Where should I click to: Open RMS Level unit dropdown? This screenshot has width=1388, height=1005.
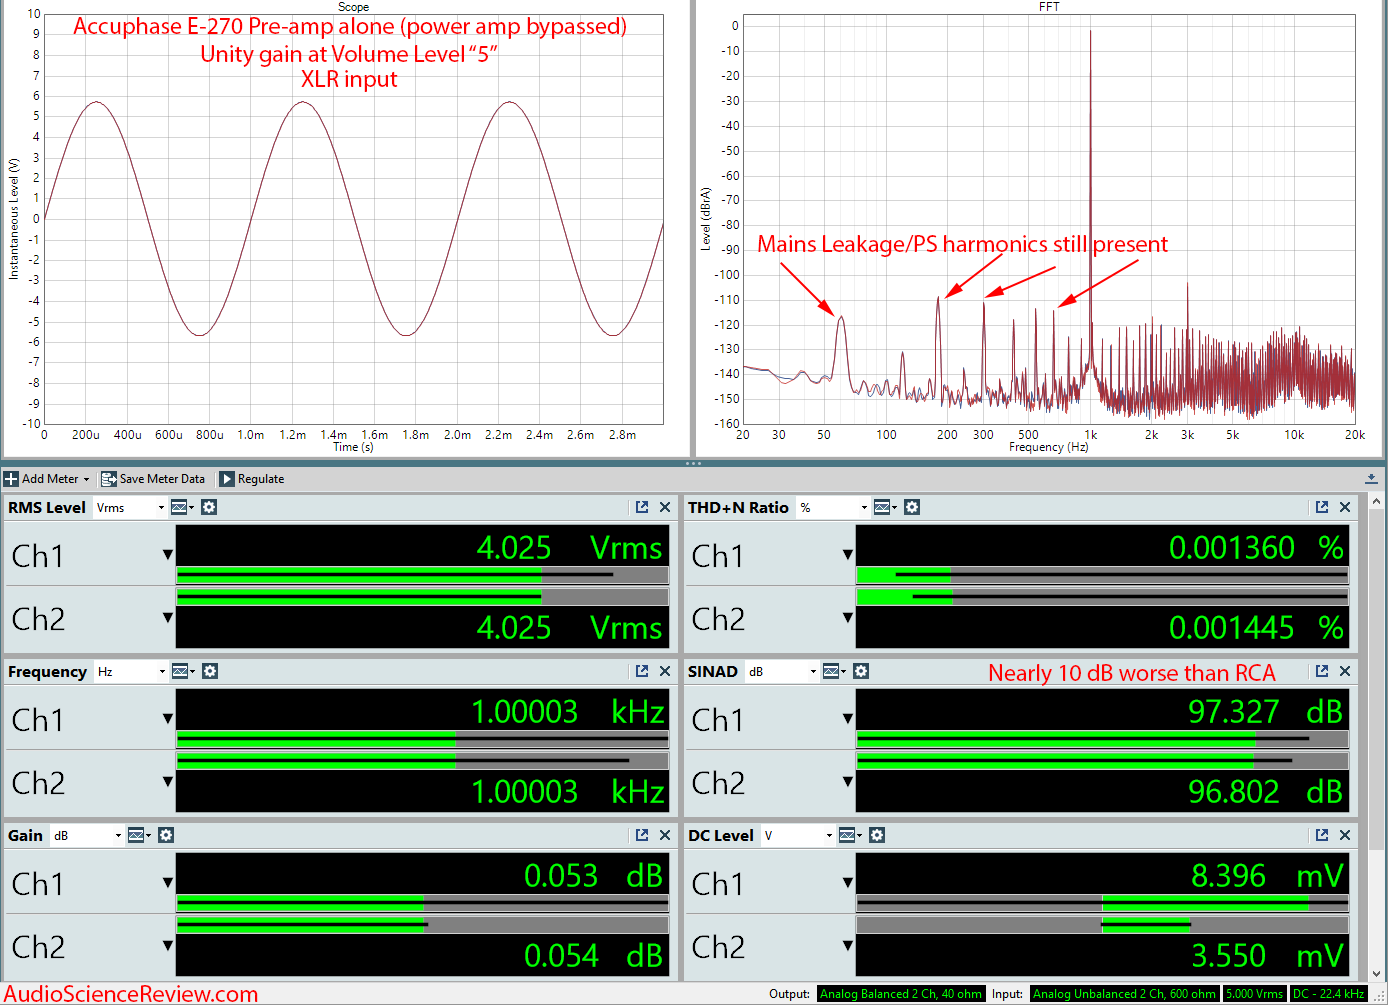(131, 508)
